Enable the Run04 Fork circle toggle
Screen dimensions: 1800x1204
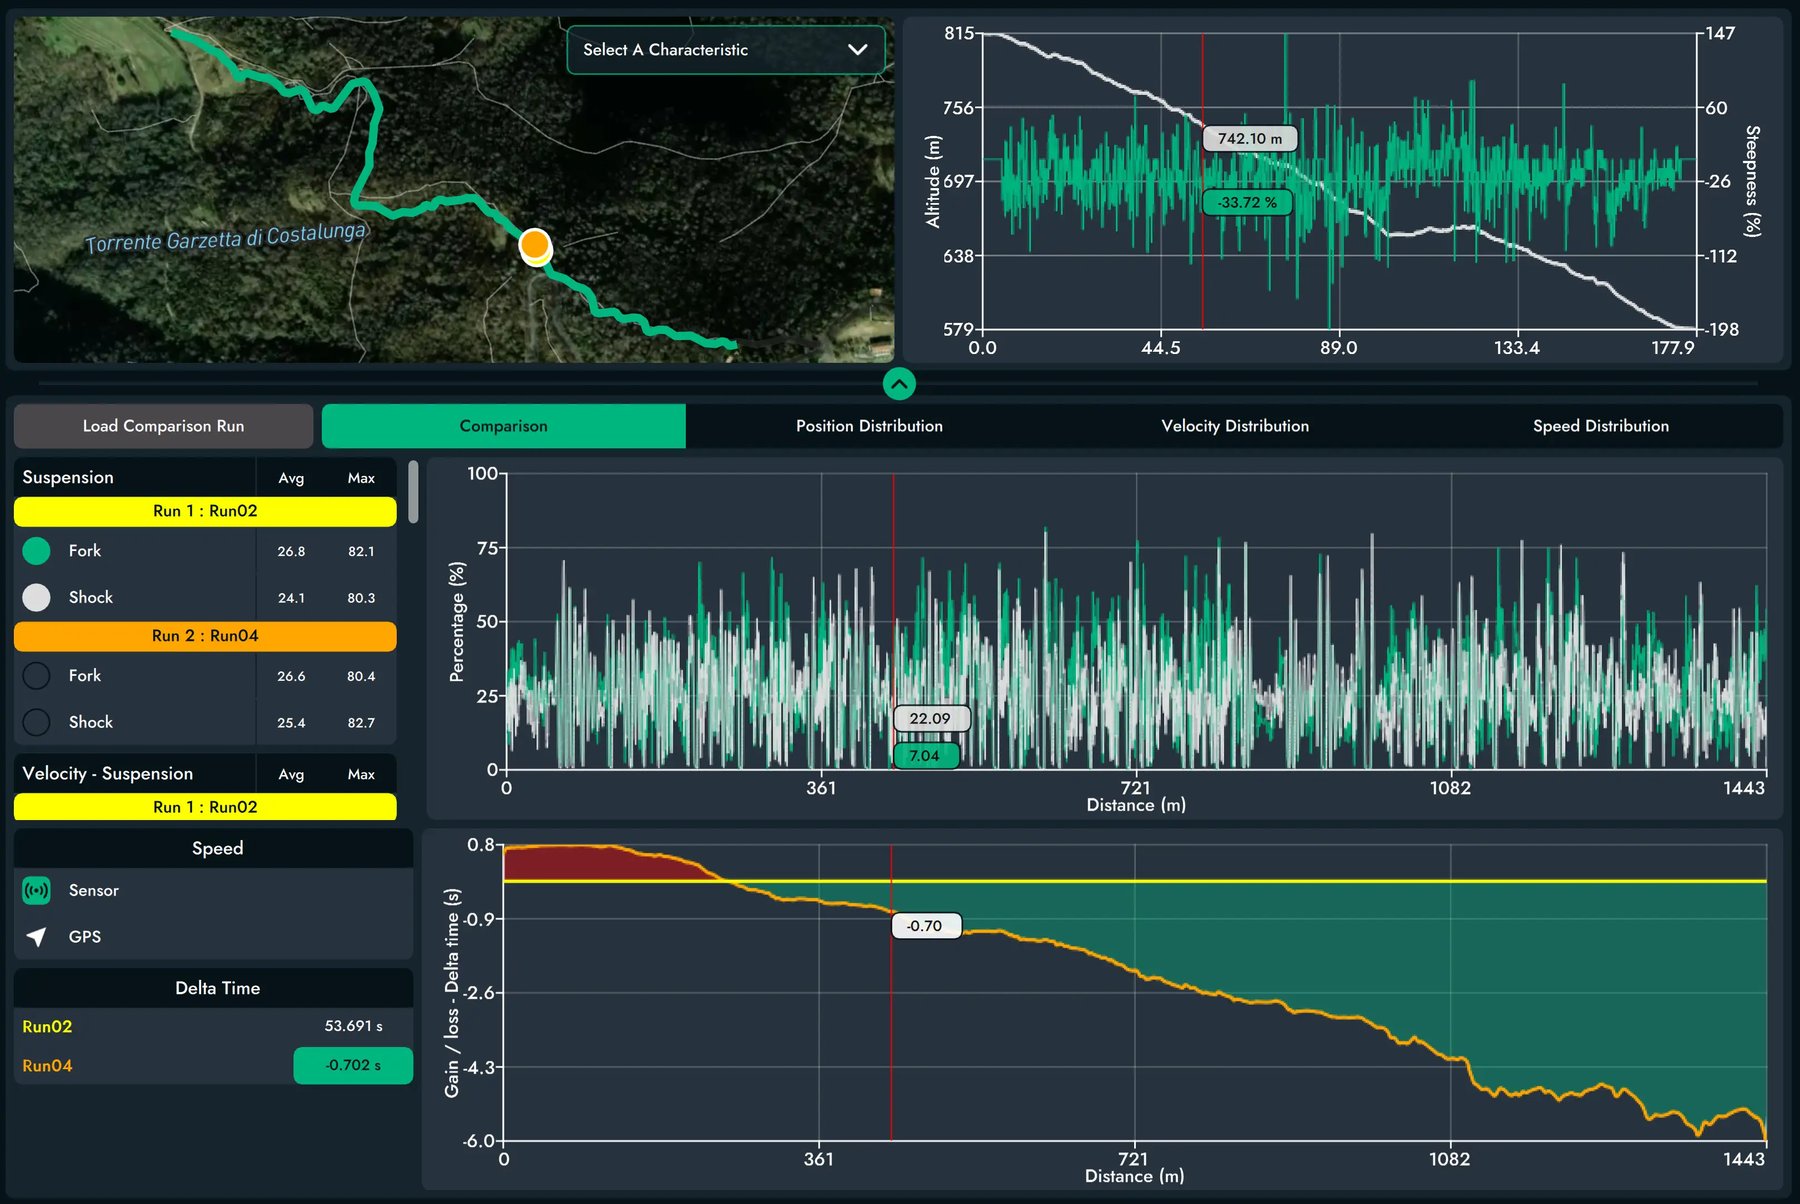36,676
